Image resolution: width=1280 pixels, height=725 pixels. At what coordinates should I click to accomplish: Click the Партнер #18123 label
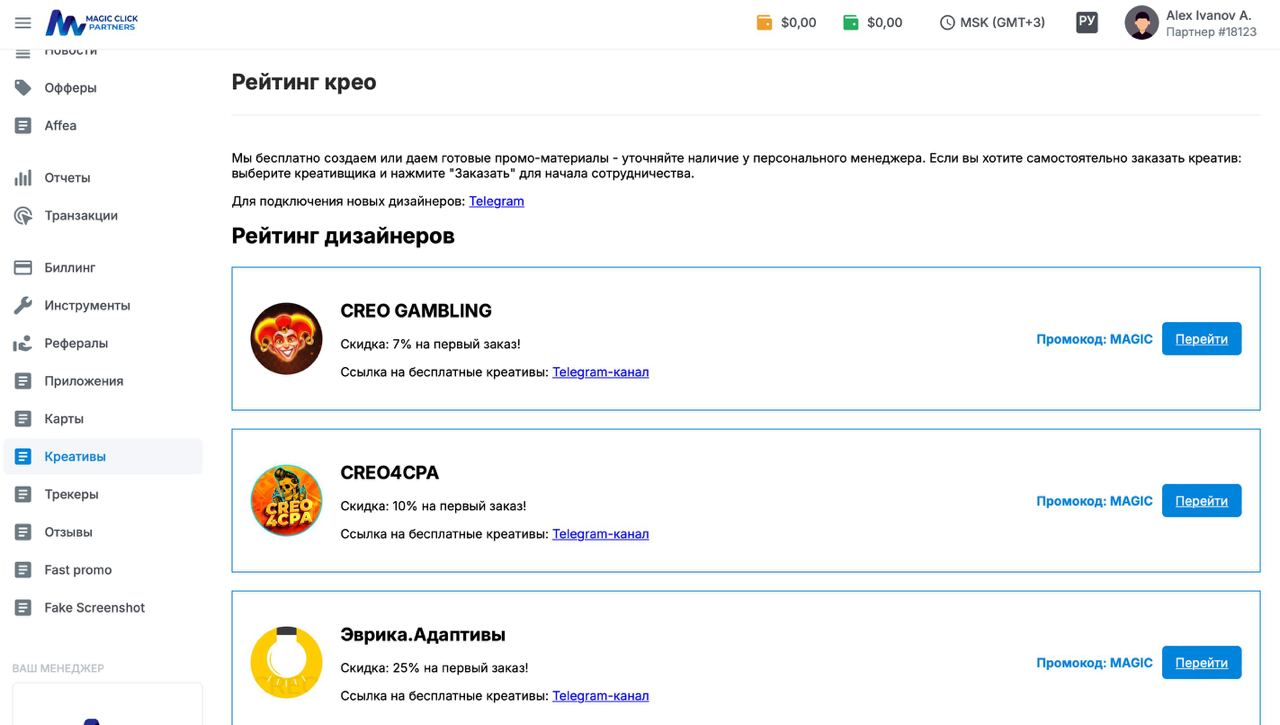coord(1211,32)
